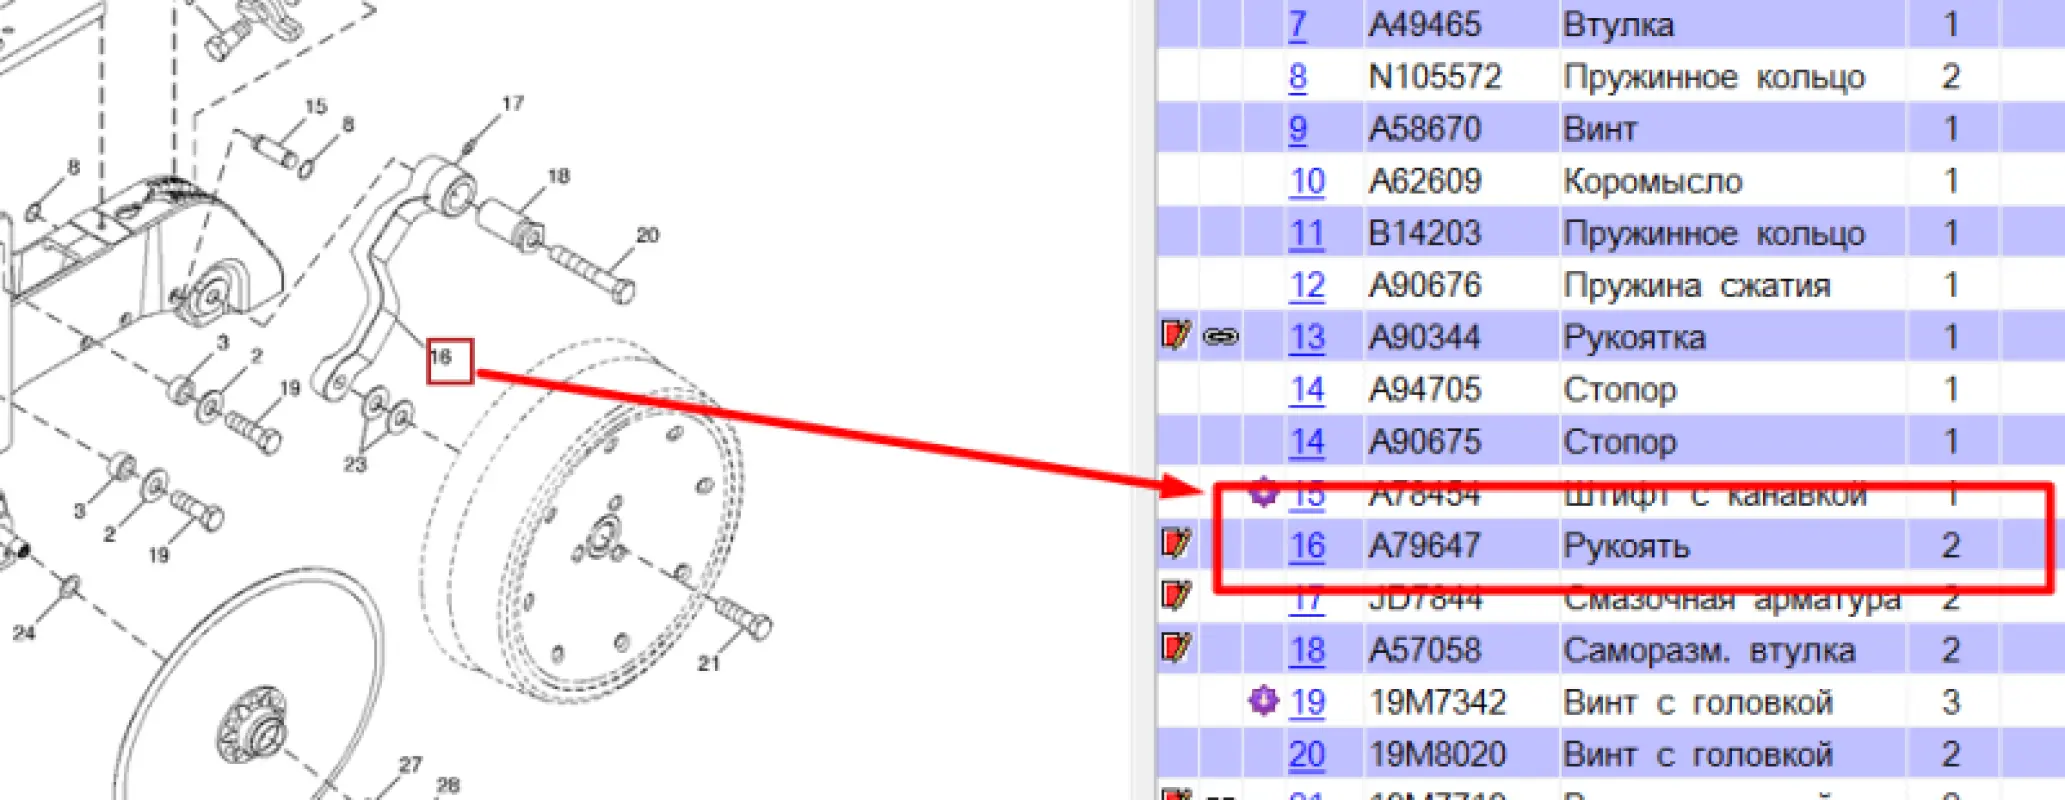The height and width of the screenshot is (800, 2065).
Task: Open item link 7 for Втулка
Action: 1297,25
